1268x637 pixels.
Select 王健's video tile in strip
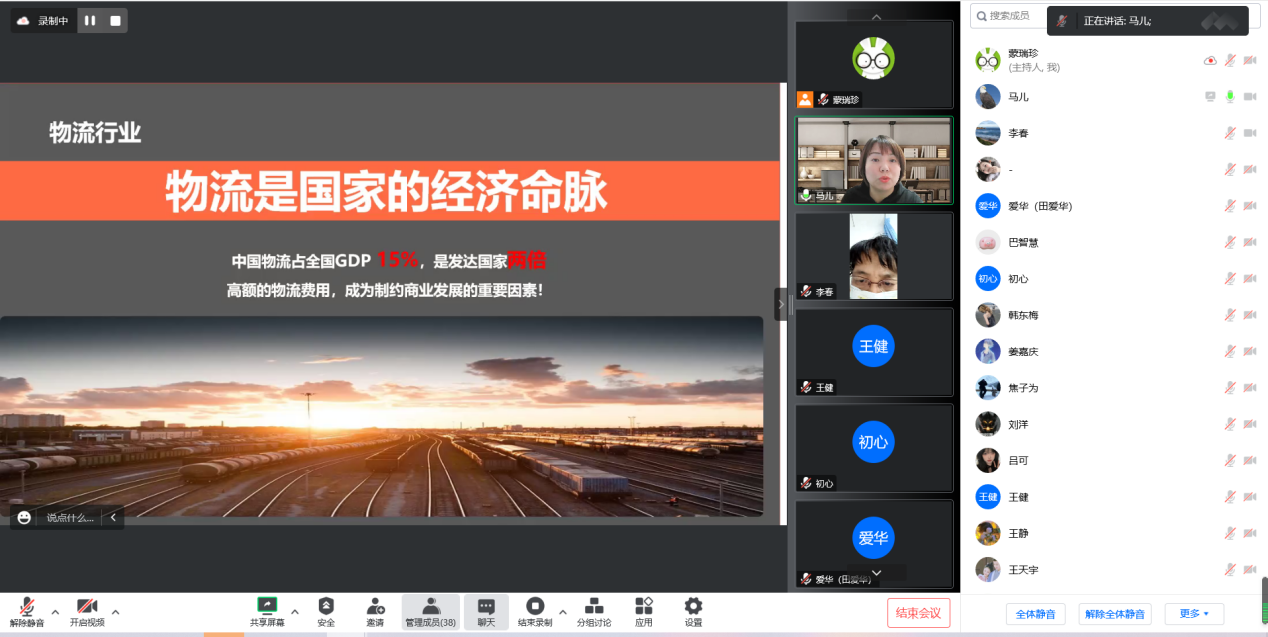click(874, 352)
